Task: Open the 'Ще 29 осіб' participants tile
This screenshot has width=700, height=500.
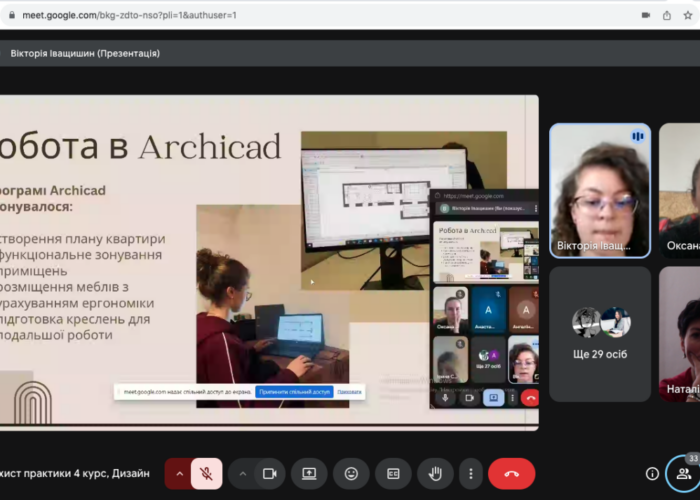Action: (x=599, y=333)
